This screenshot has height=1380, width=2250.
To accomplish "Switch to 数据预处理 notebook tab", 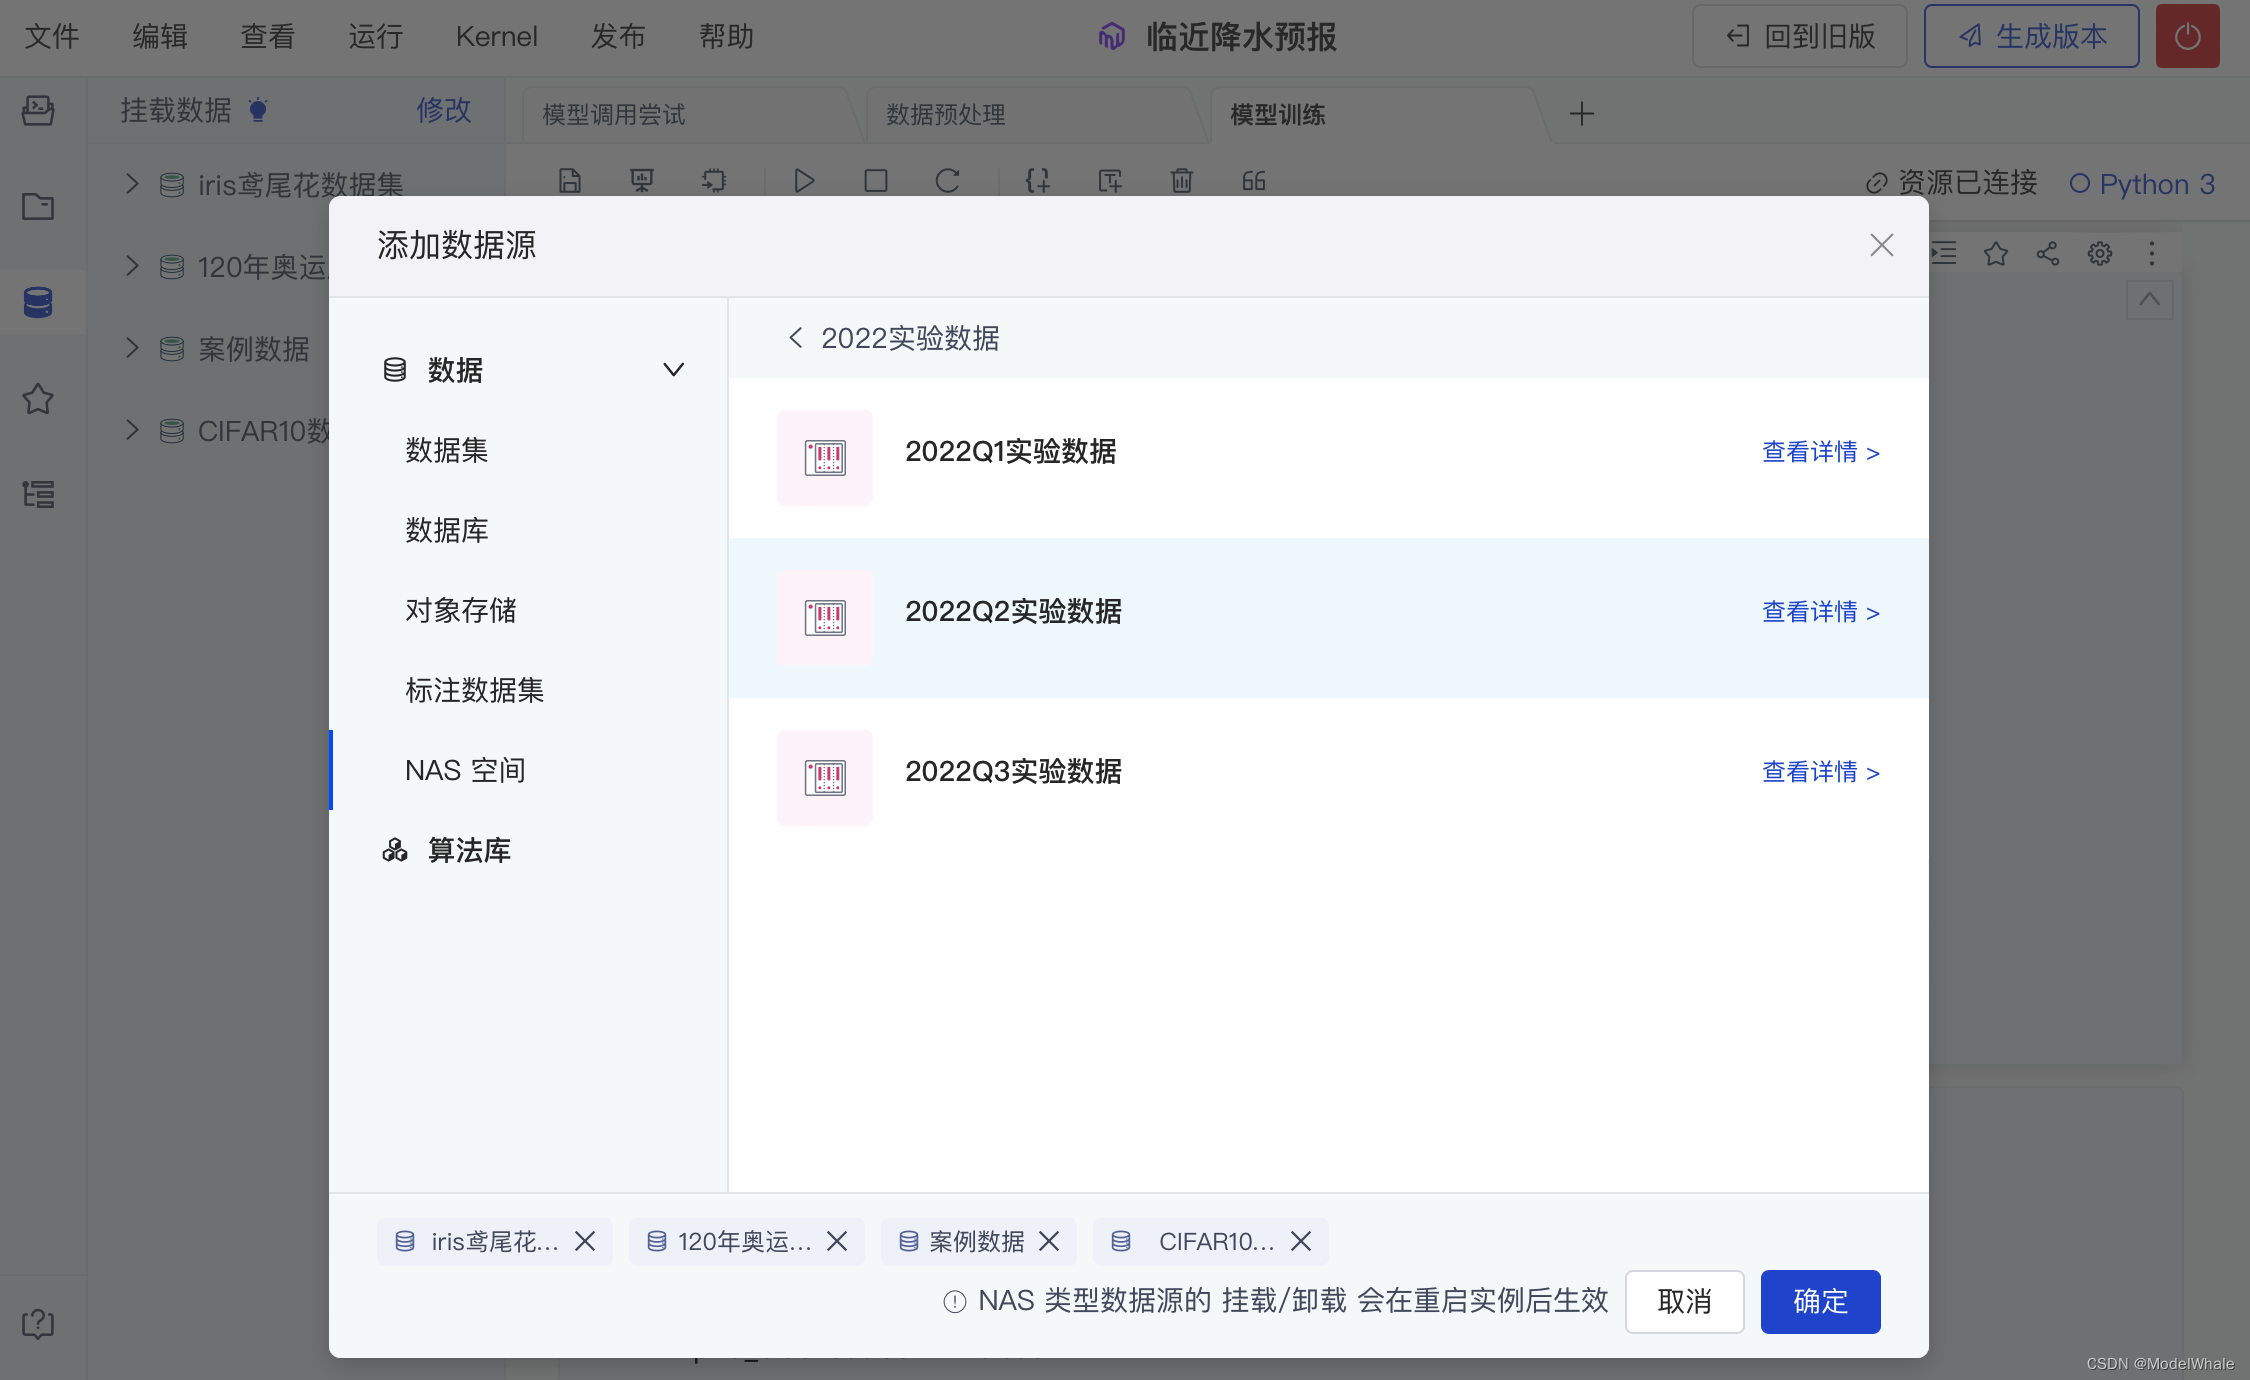I will (945, 115).
